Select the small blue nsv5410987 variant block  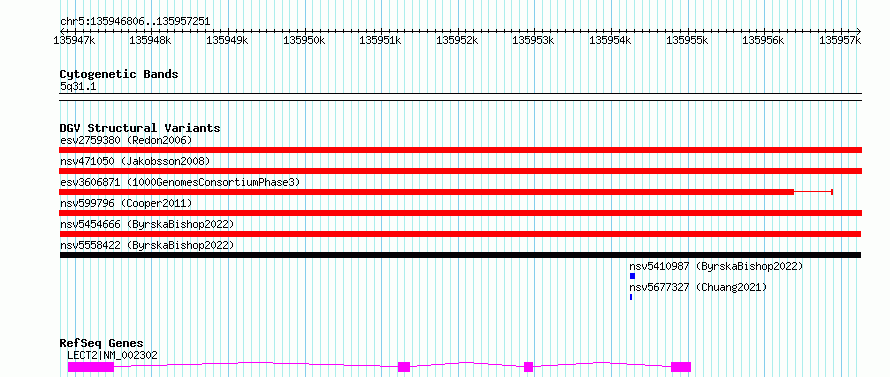tap(632, 276)
